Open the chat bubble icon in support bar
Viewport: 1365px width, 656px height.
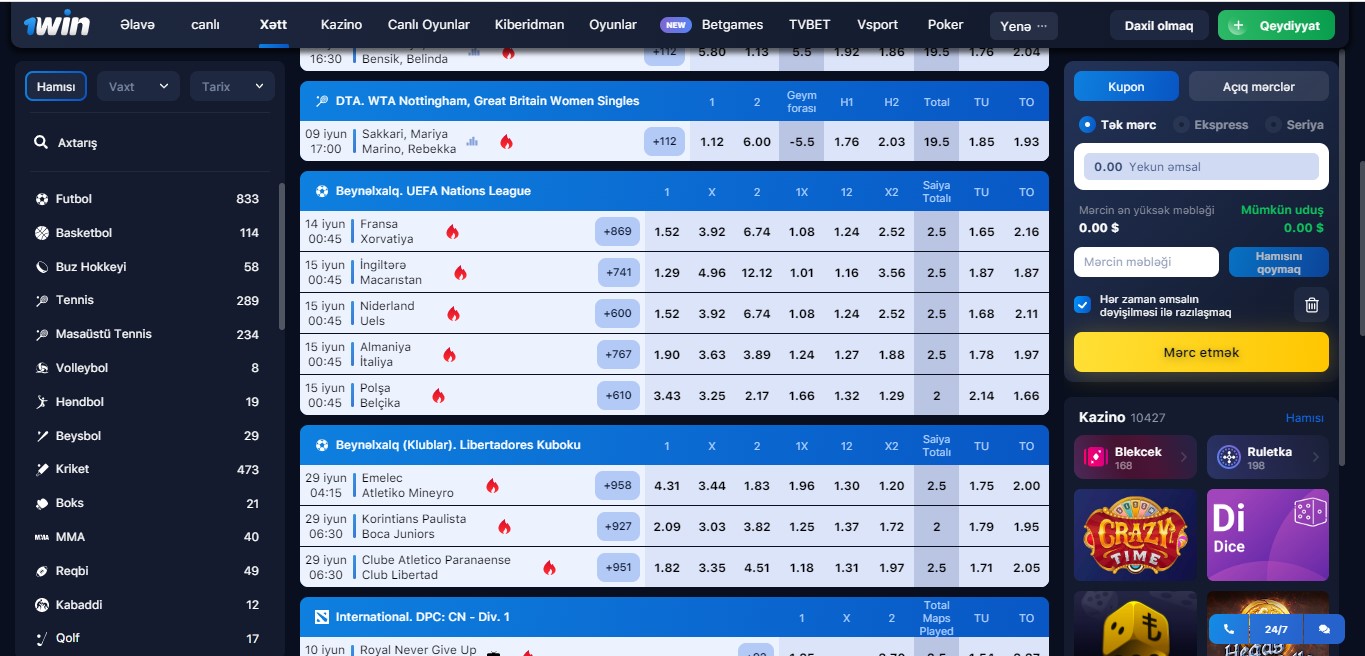pos(1324,629)
